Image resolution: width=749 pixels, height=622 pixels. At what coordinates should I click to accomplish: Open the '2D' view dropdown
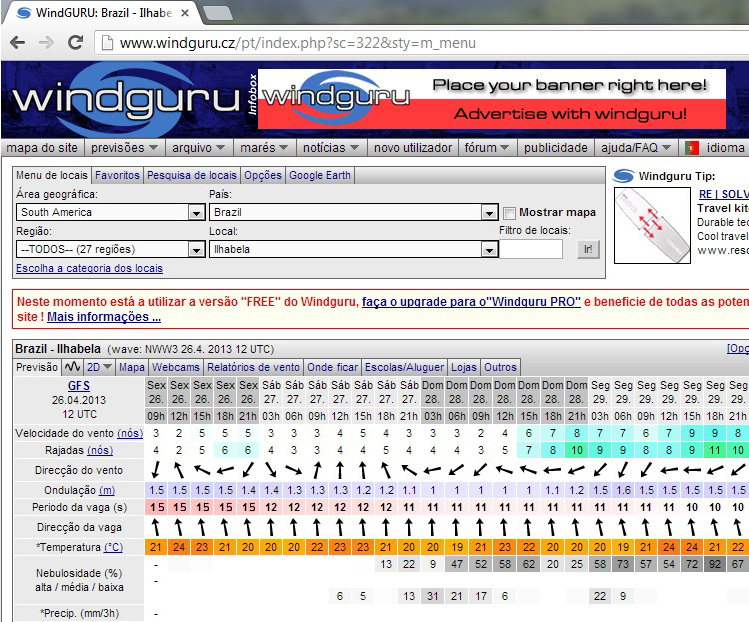click(x=99, y=367)
